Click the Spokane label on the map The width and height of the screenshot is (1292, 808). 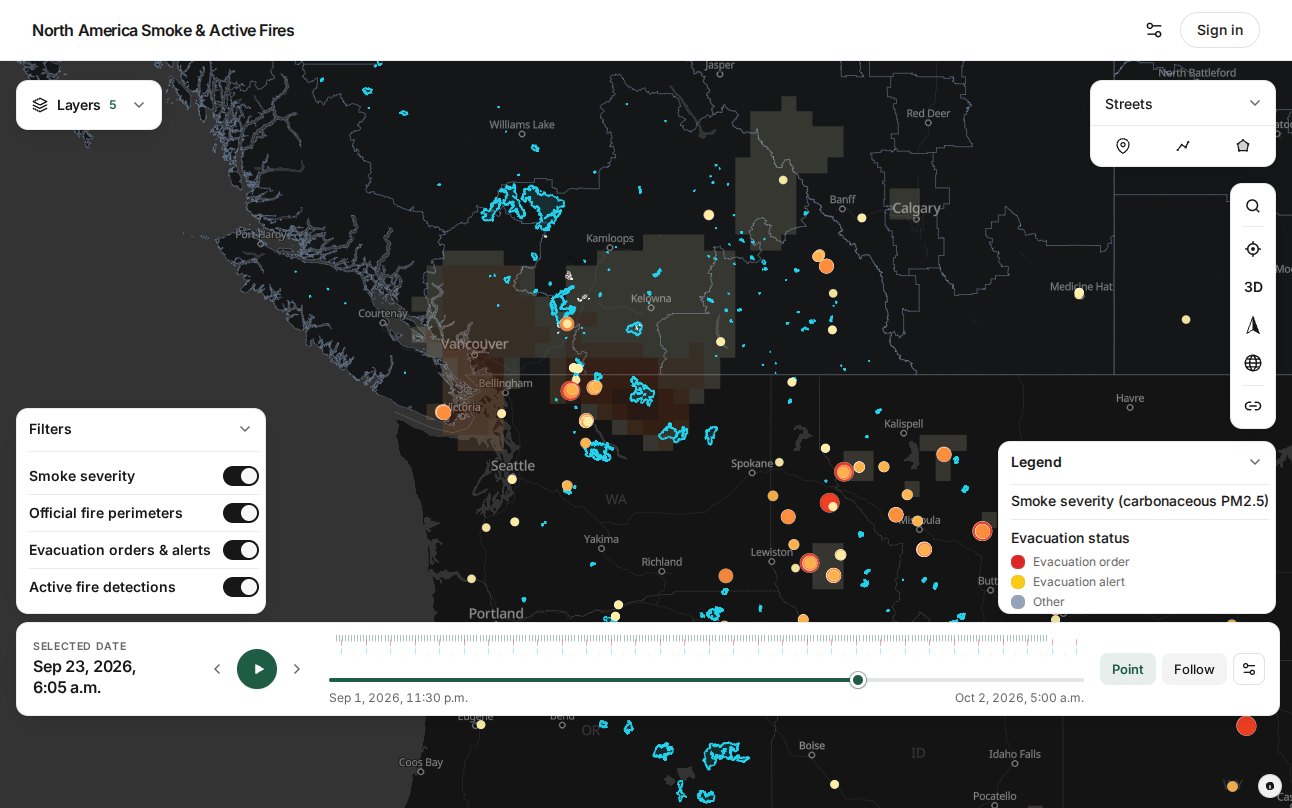click(752, 463)
